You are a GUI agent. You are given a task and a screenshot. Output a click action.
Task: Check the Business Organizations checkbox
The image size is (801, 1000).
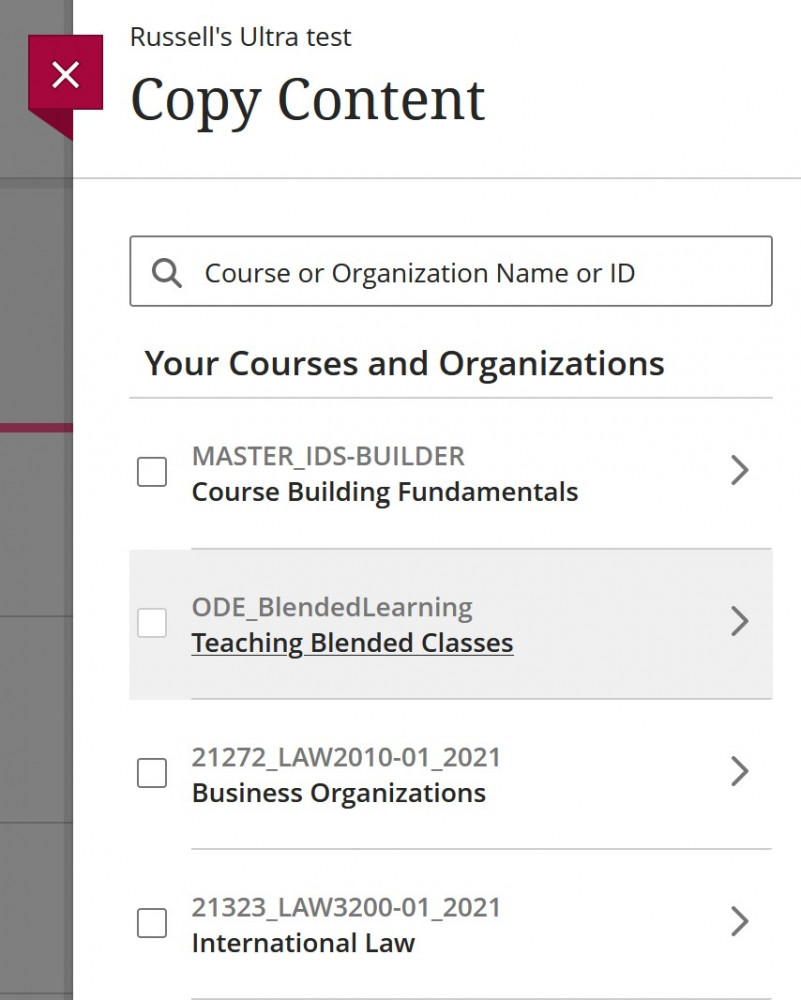(x=152, y=772)
